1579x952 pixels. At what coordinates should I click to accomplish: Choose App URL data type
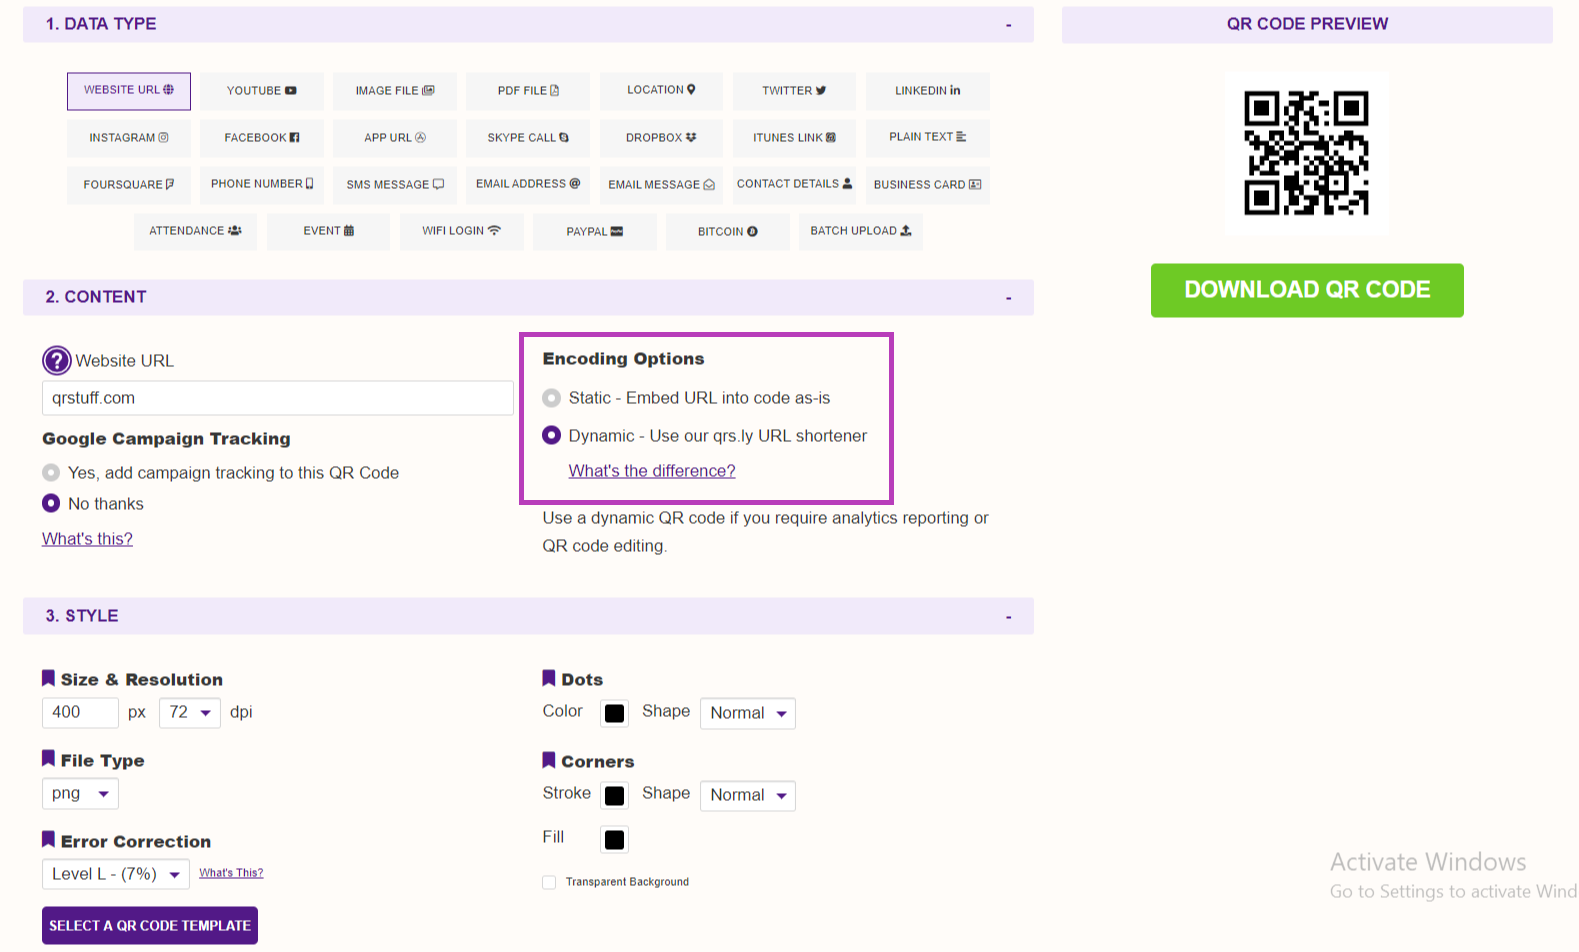[394, 138]
